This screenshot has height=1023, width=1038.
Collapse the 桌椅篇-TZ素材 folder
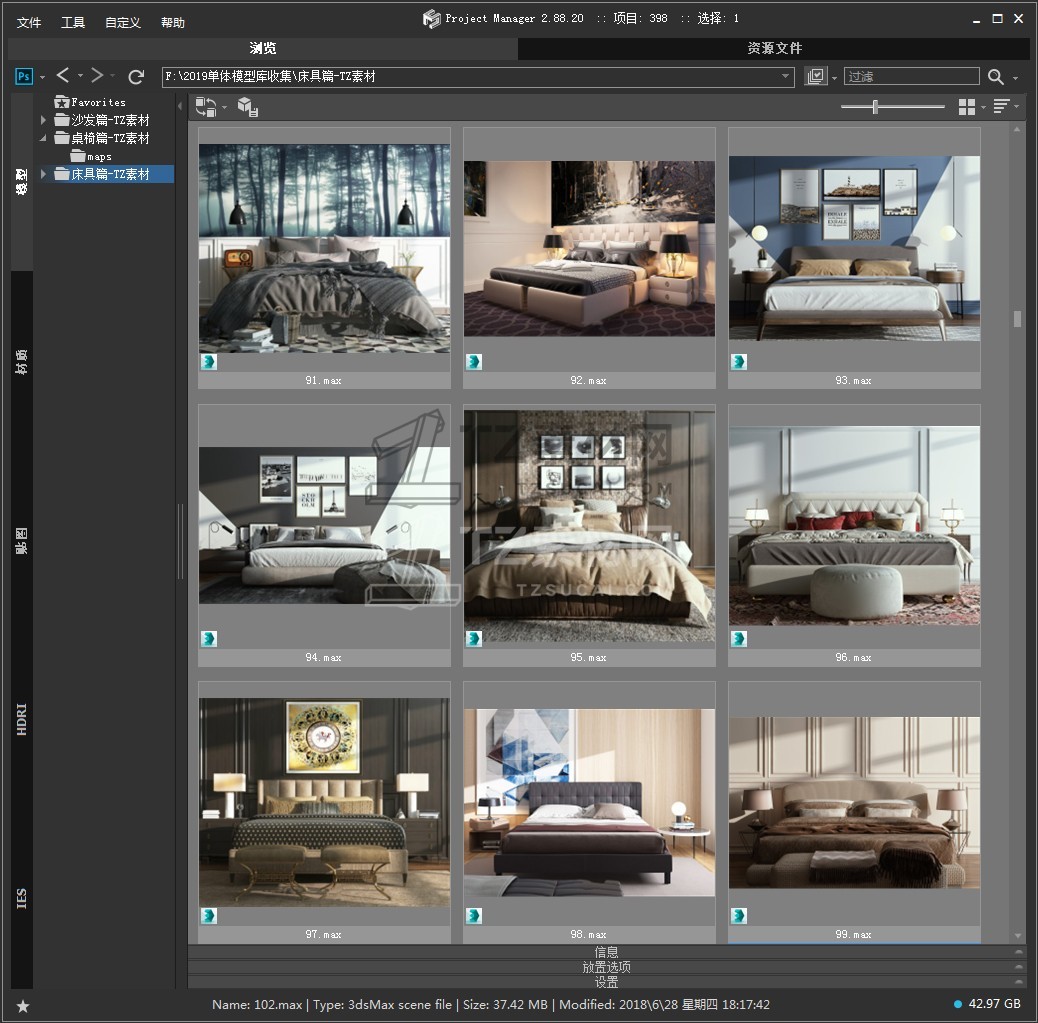tap(43, 138)
